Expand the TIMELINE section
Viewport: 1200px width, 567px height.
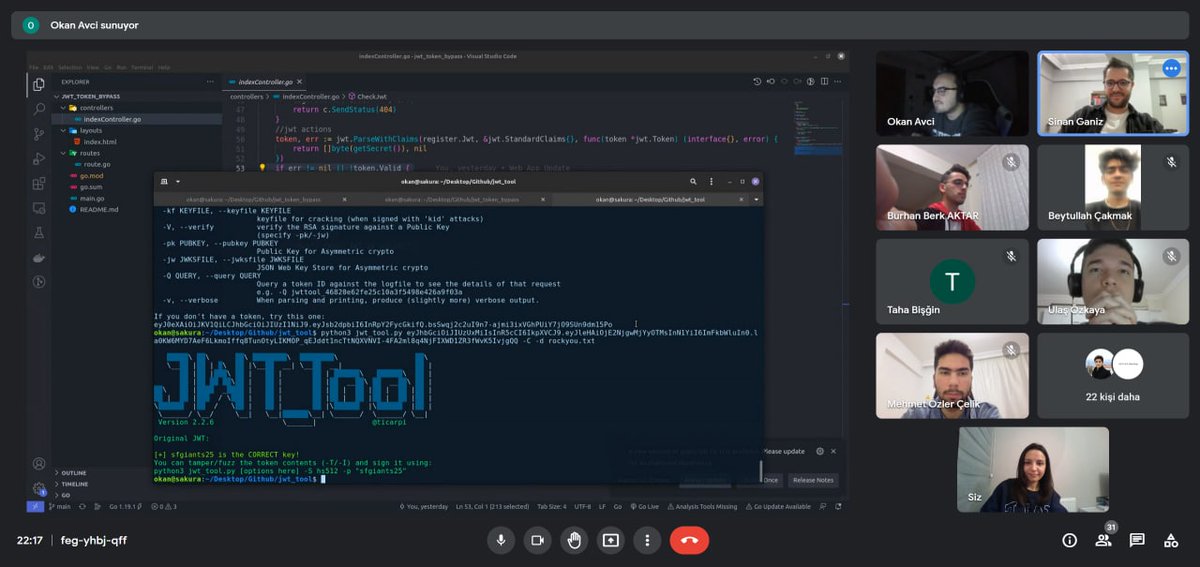tap(75, 484)
